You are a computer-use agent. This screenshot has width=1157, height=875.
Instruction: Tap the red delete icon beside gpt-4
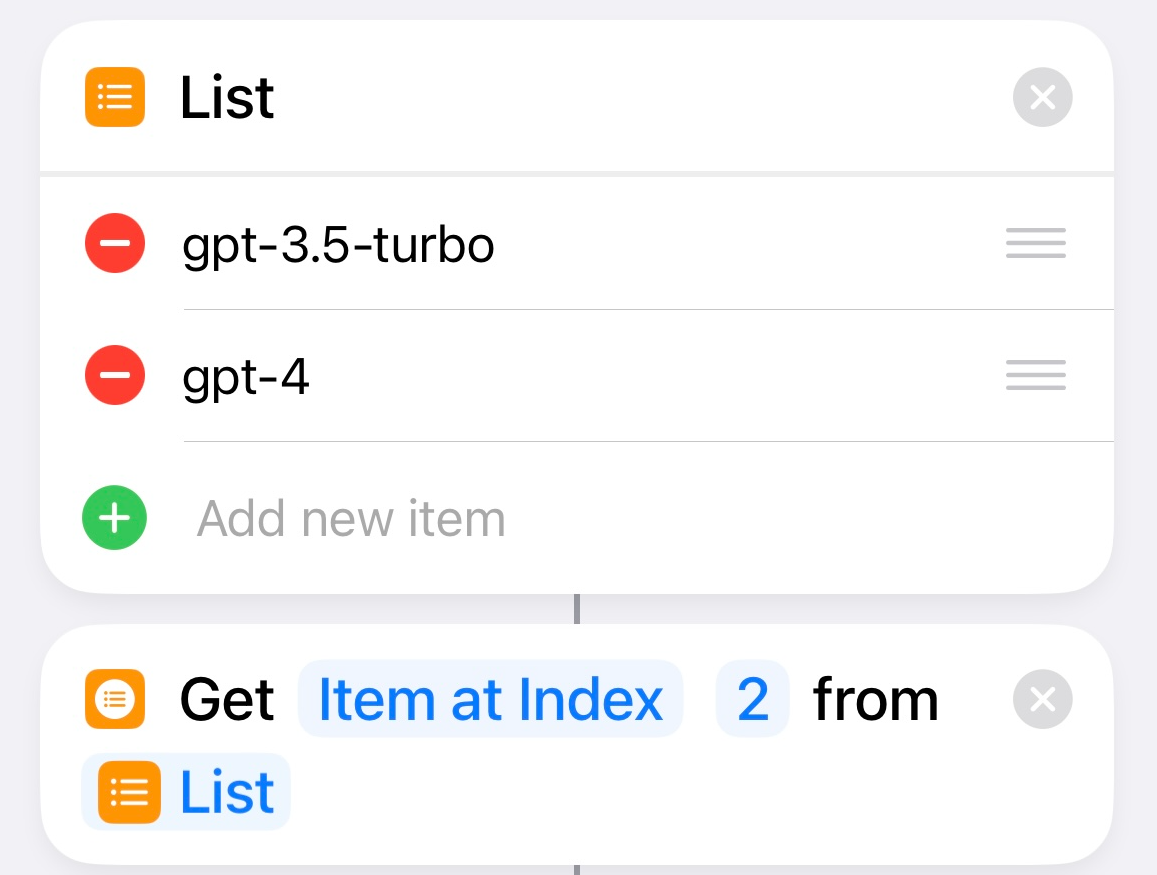[x=114, y=375]
